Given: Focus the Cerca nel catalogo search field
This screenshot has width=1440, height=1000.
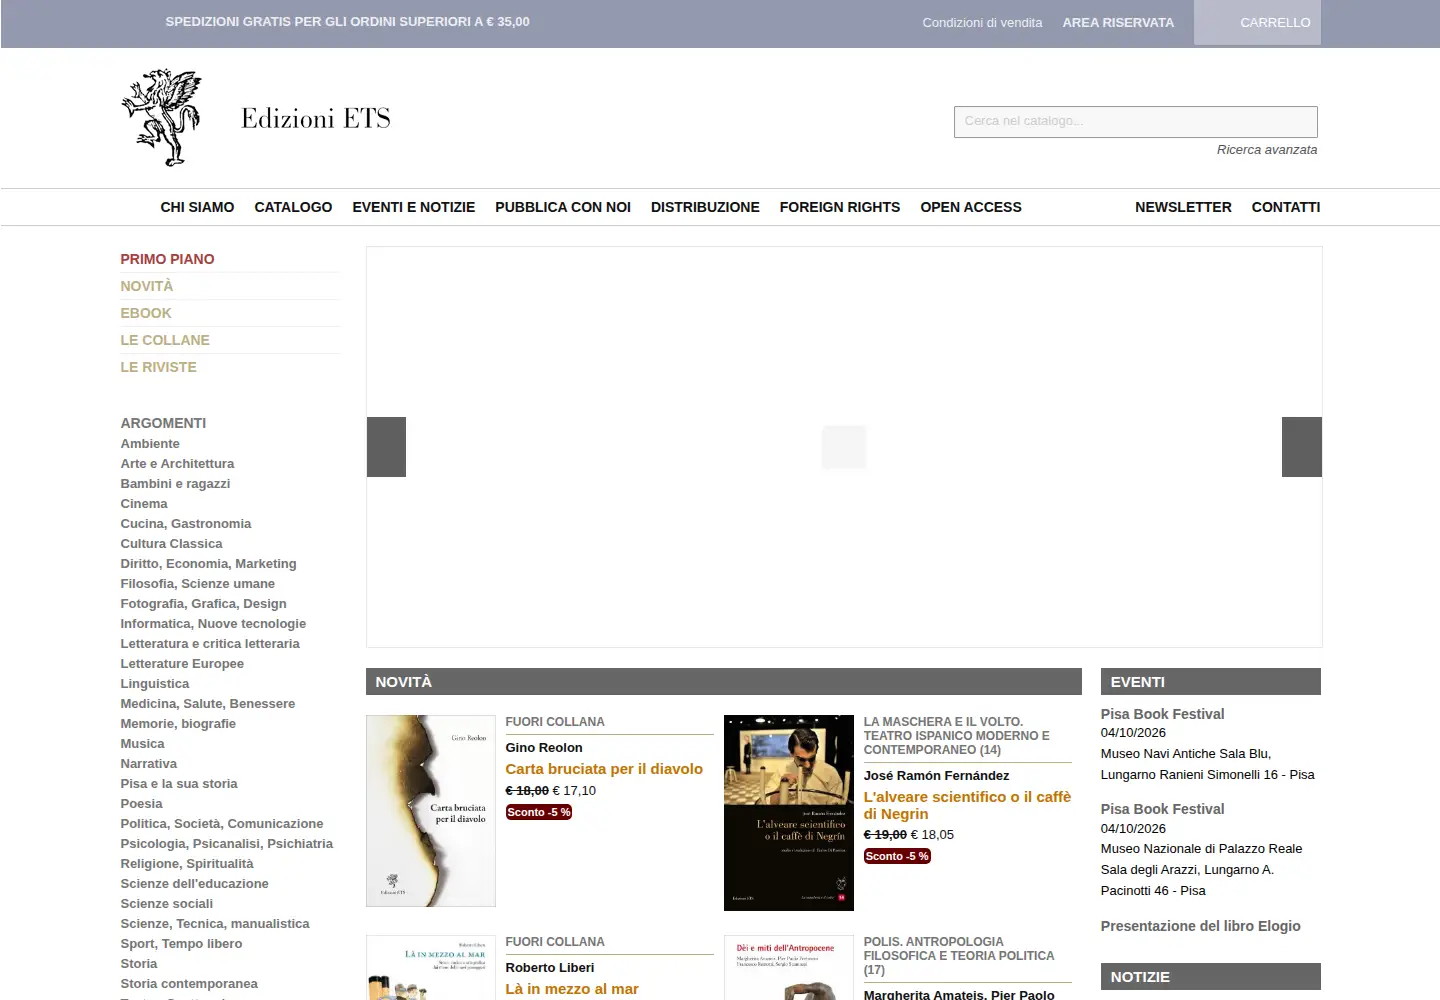Looking at the screenshot, I should pyautogui.click(x=1135, y=121).
